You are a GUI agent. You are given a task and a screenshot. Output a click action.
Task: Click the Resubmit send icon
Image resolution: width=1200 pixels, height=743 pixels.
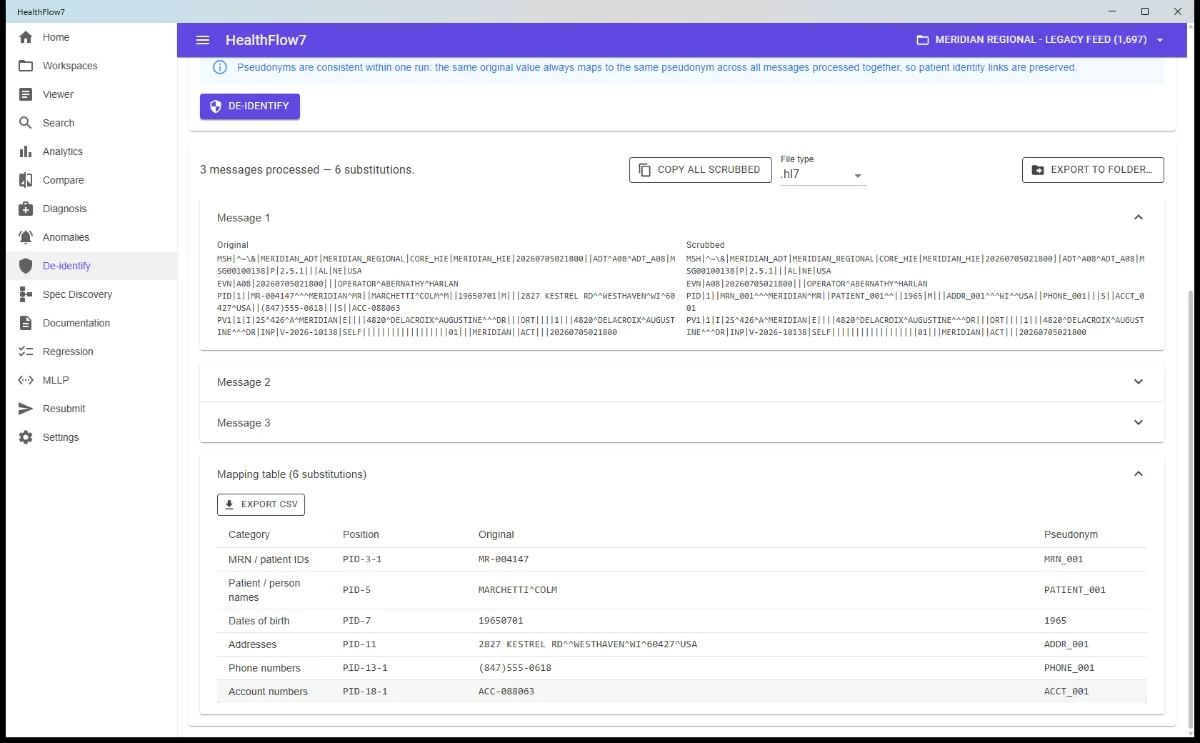pyautogui.click(x=26, y=409)
